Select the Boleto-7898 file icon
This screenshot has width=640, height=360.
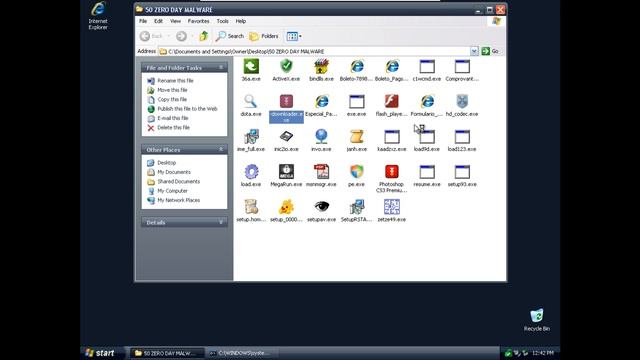click(357, 67)
